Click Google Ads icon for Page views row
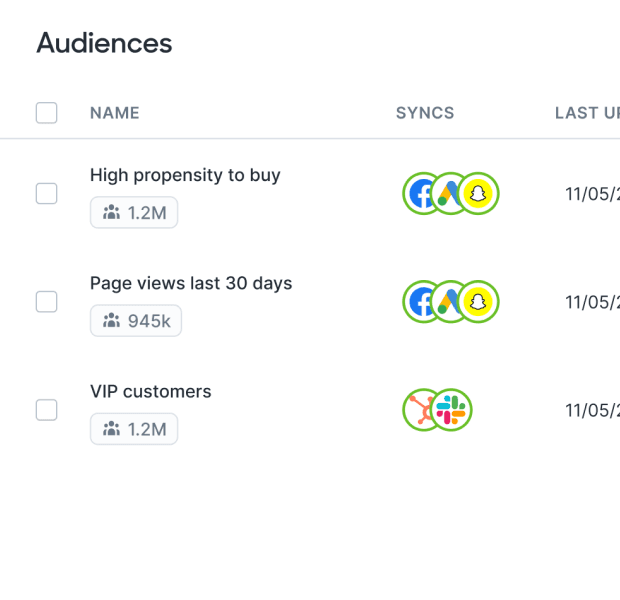The height and width of the screenshot is (600, 620). tap(450, 302)
